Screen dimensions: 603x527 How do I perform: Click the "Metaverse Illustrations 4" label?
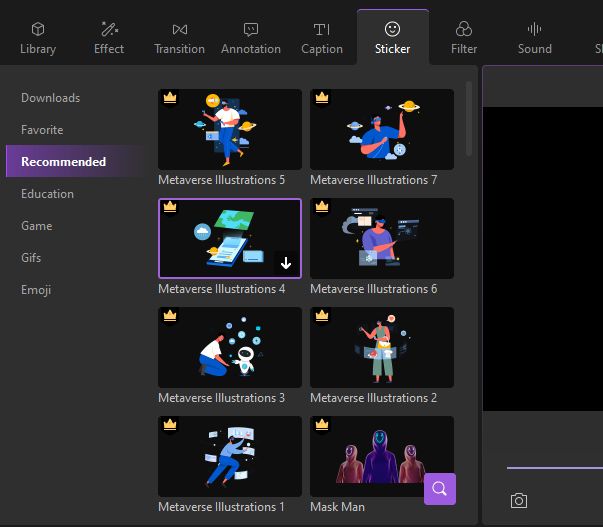[x=222, y=289]
